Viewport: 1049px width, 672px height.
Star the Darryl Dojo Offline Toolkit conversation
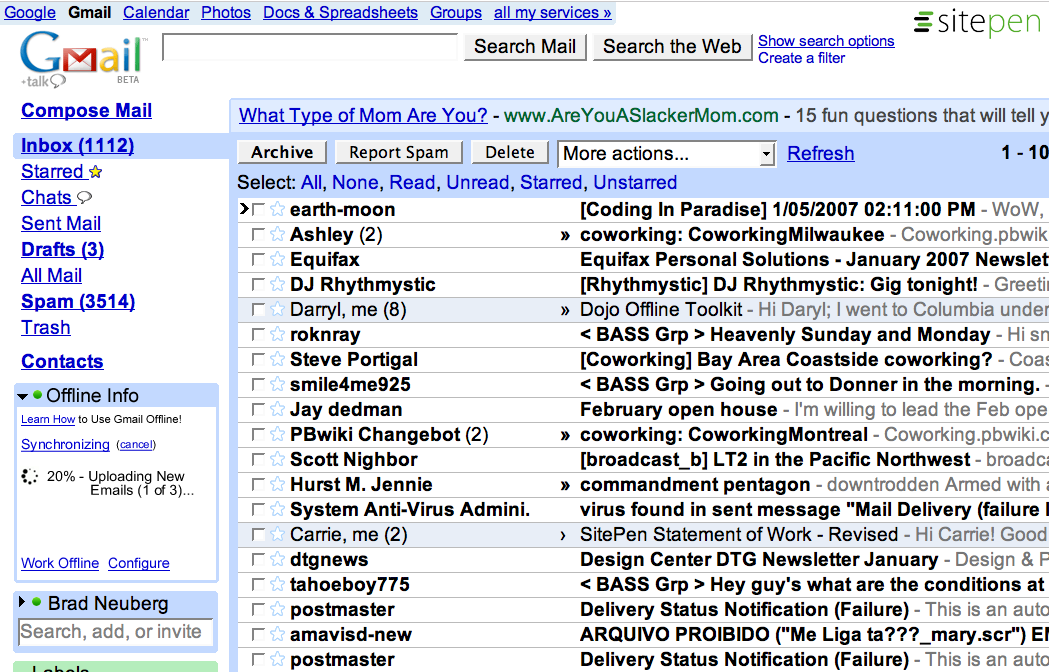coord(278,309)
